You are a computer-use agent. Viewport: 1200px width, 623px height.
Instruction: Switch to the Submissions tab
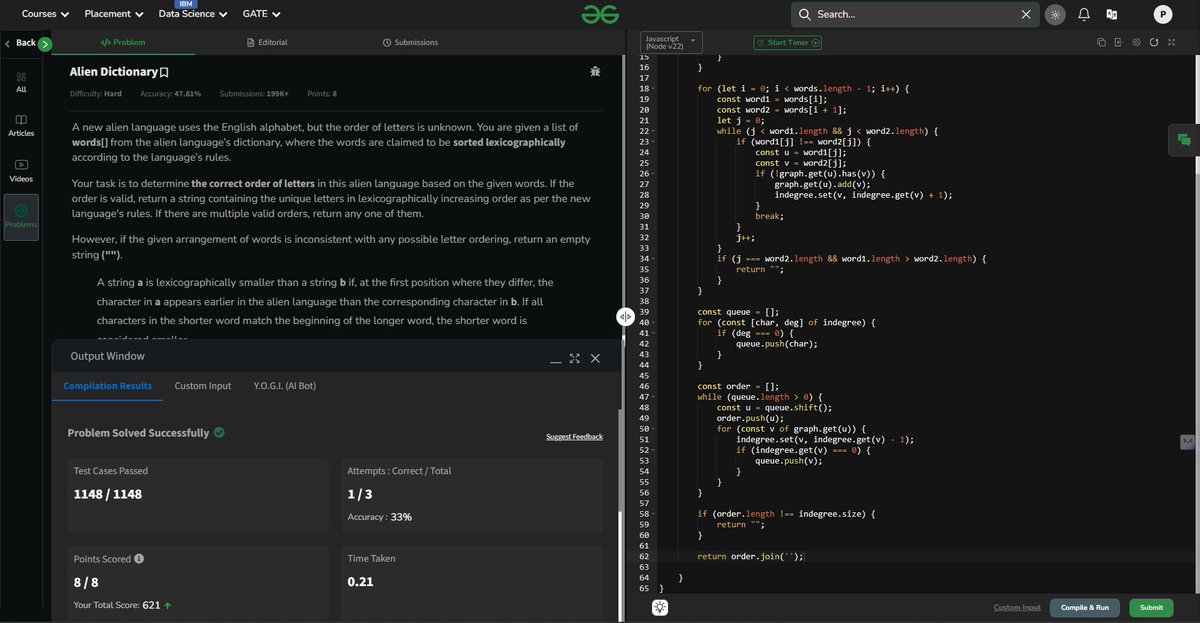(x=410, y=43)
